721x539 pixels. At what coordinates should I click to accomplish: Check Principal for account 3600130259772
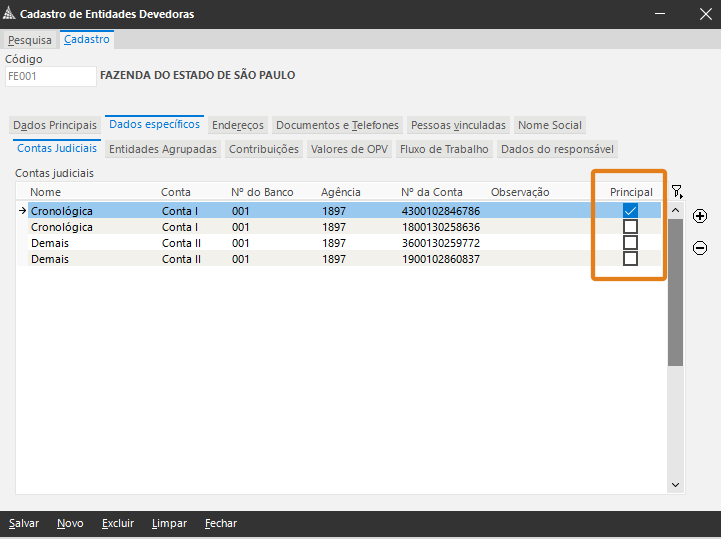630,243
